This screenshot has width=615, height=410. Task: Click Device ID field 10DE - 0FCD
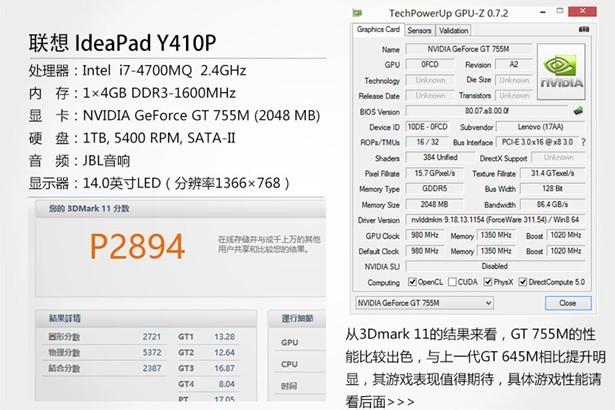pos(427,127)
